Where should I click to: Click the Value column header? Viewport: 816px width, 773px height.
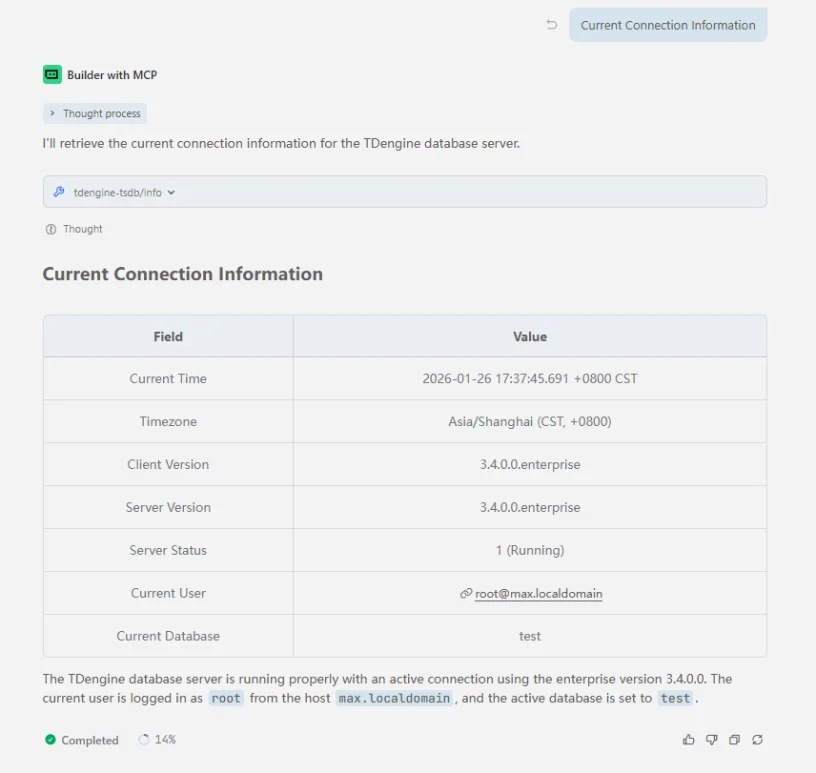(x=529, y=337)
